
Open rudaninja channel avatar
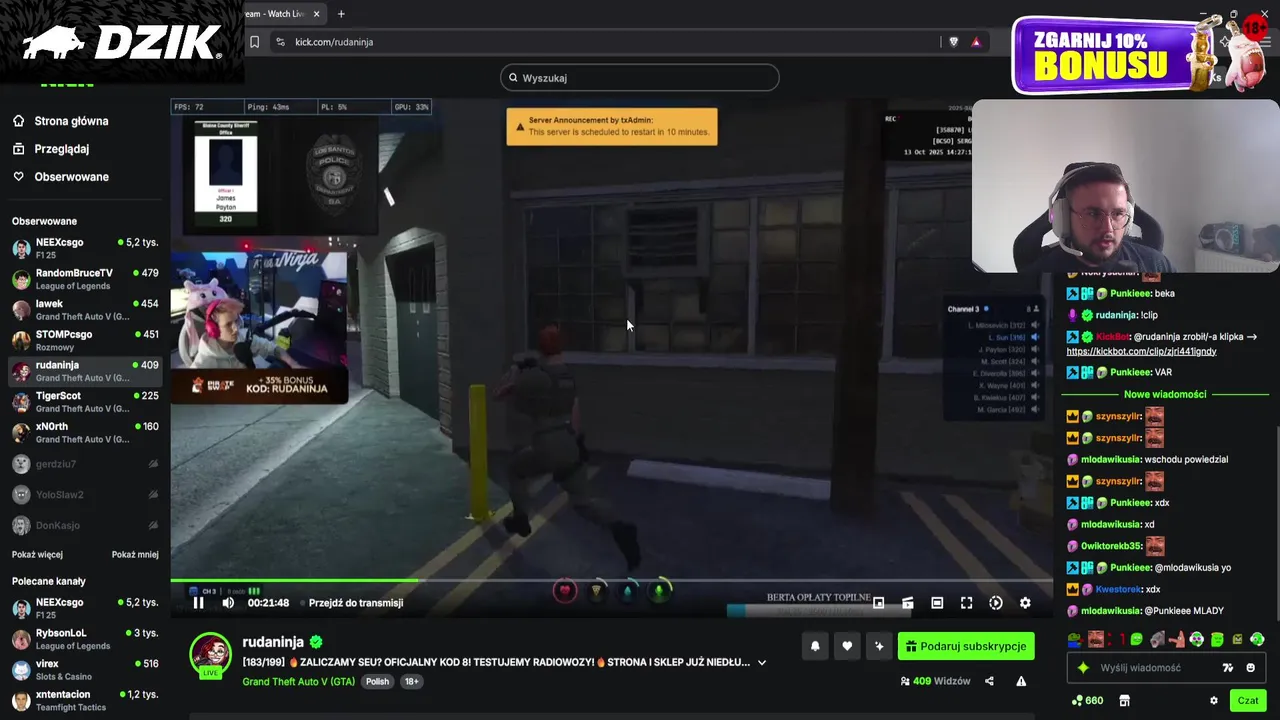[x=211, y=654]
